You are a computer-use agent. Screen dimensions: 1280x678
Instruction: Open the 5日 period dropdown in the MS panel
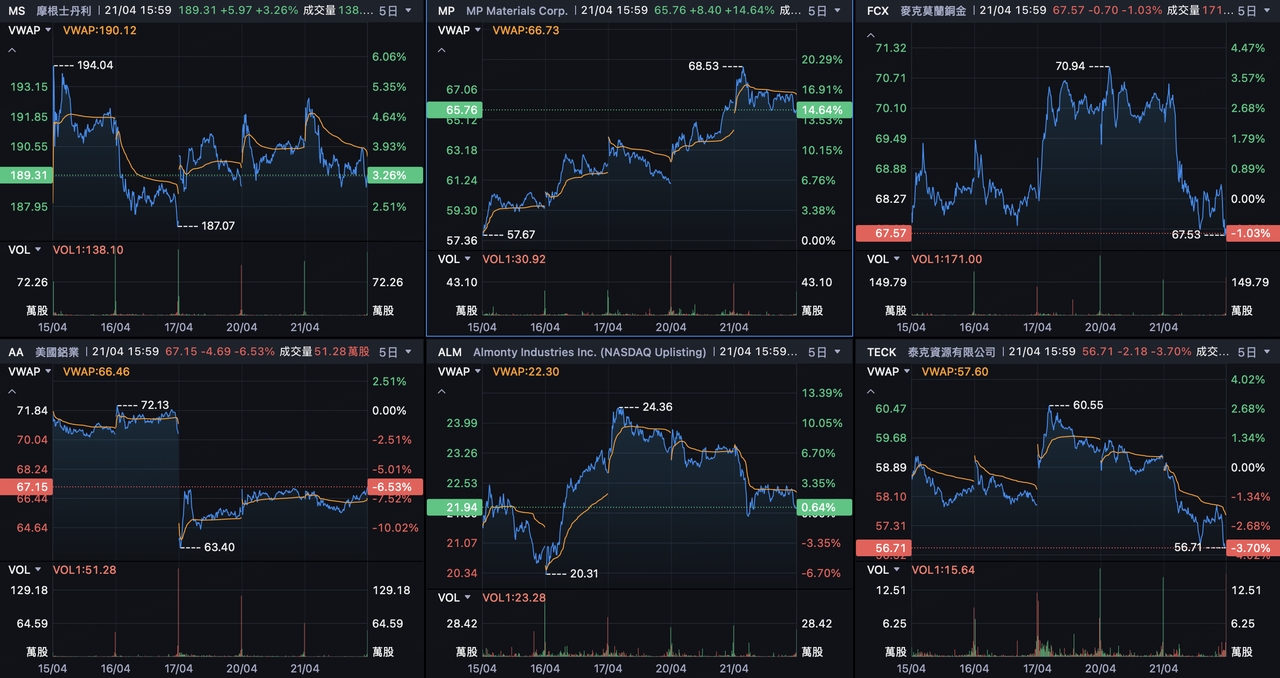[x=394, y=11]
